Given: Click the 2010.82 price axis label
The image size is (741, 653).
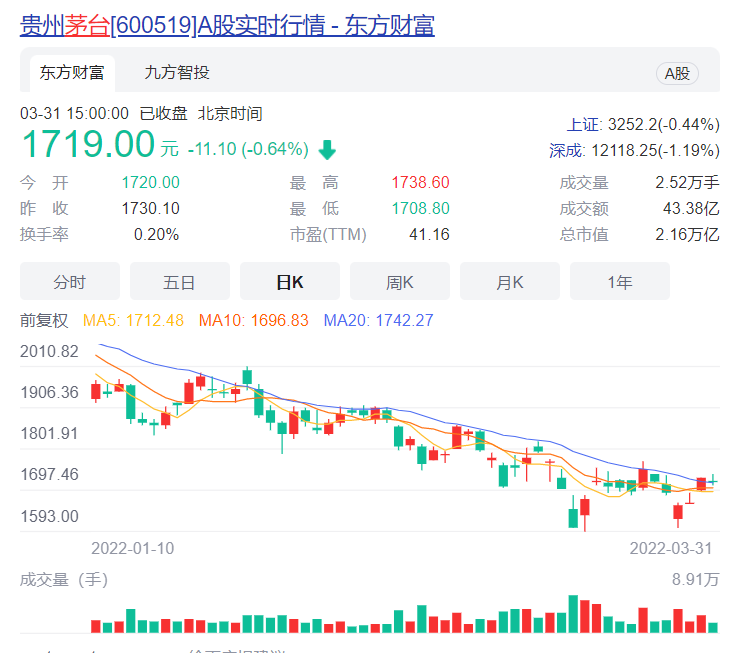Looking at the screenshot, I should pyautogui.click(x=49, y=352).
